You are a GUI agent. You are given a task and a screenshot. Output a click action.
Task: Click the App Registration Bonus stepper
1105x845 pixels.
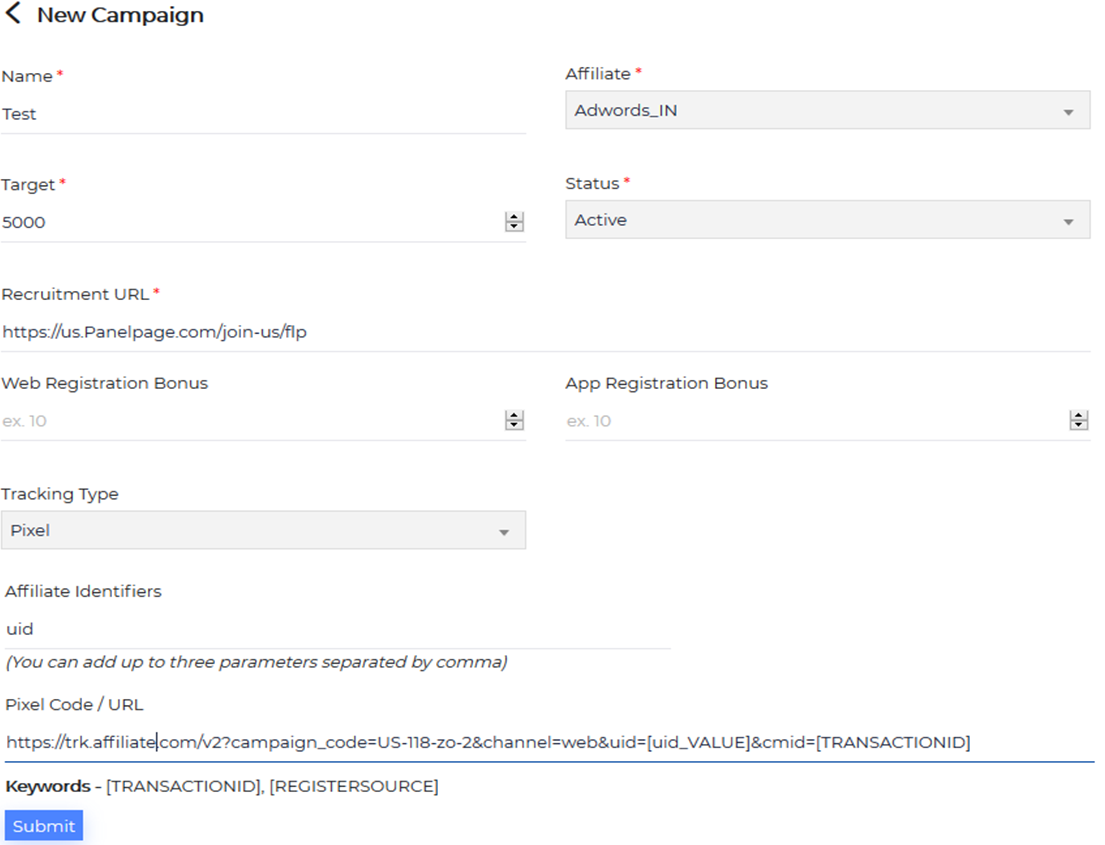pyautogui.click(x=1078, y=421)
